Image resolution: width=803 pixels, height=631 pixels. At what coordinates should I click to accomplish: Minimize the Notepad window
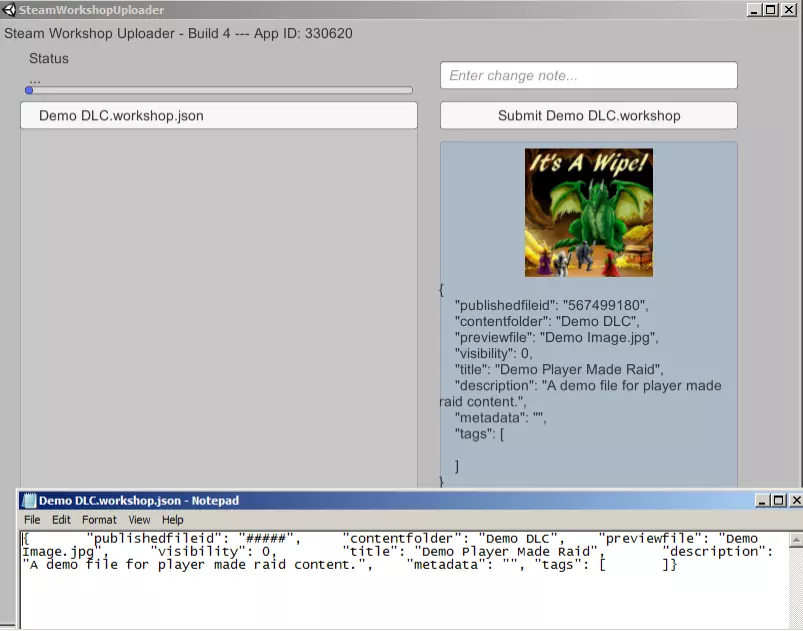762,500
